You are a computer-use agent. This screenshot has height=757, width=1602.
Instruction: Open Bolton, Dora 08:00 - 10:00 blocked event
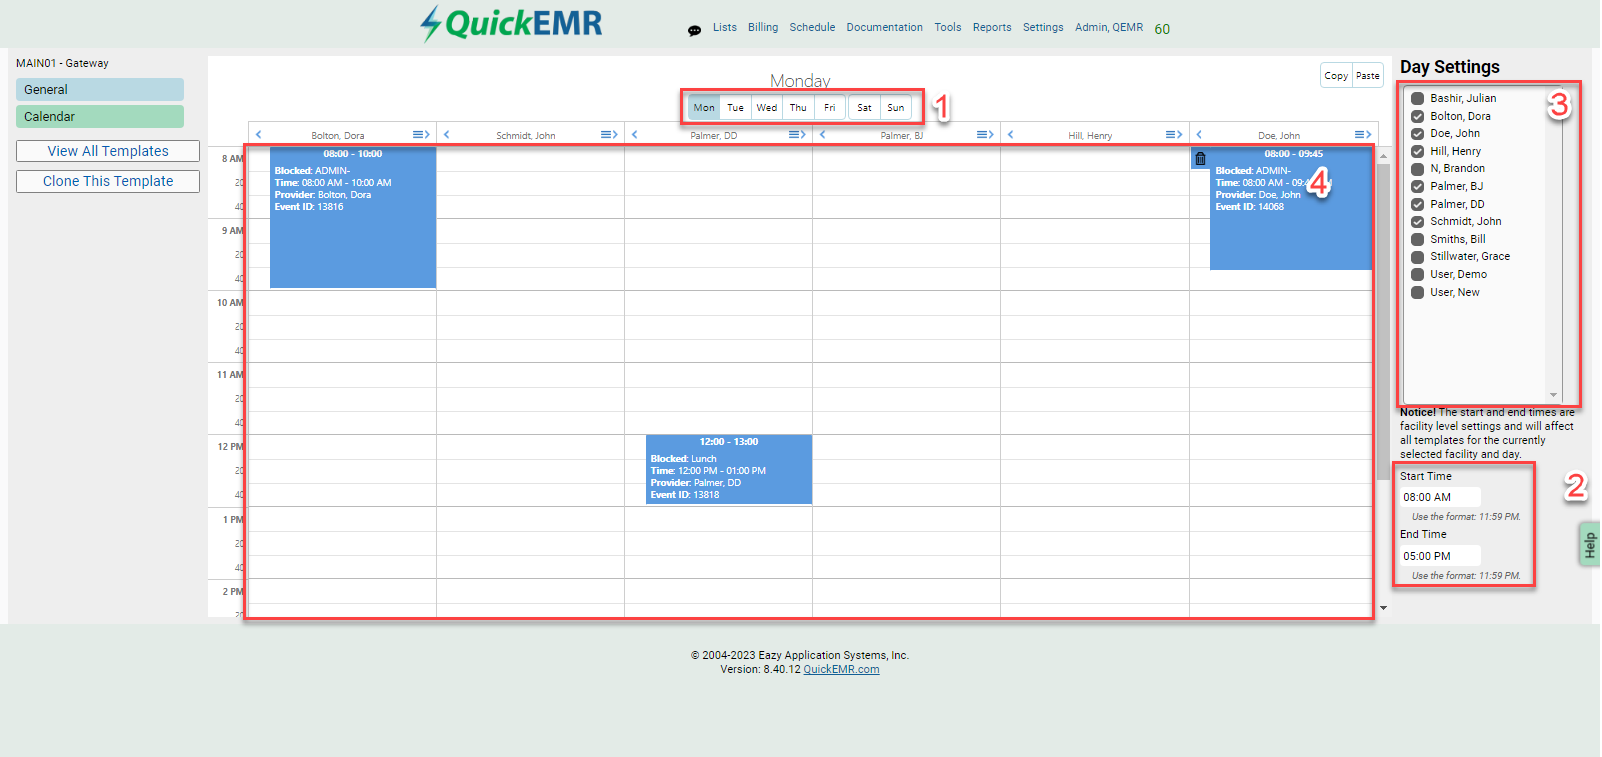point(353,217)
